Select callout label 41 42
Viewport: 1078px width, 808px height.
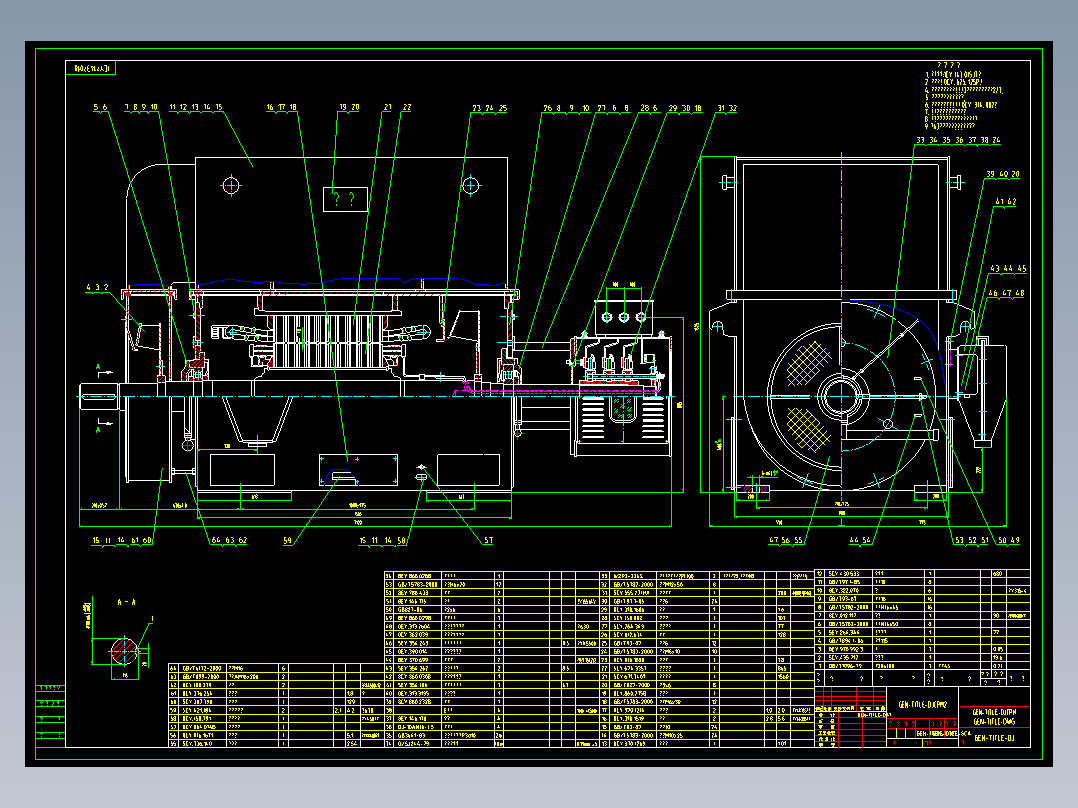tap(1005, 201)
